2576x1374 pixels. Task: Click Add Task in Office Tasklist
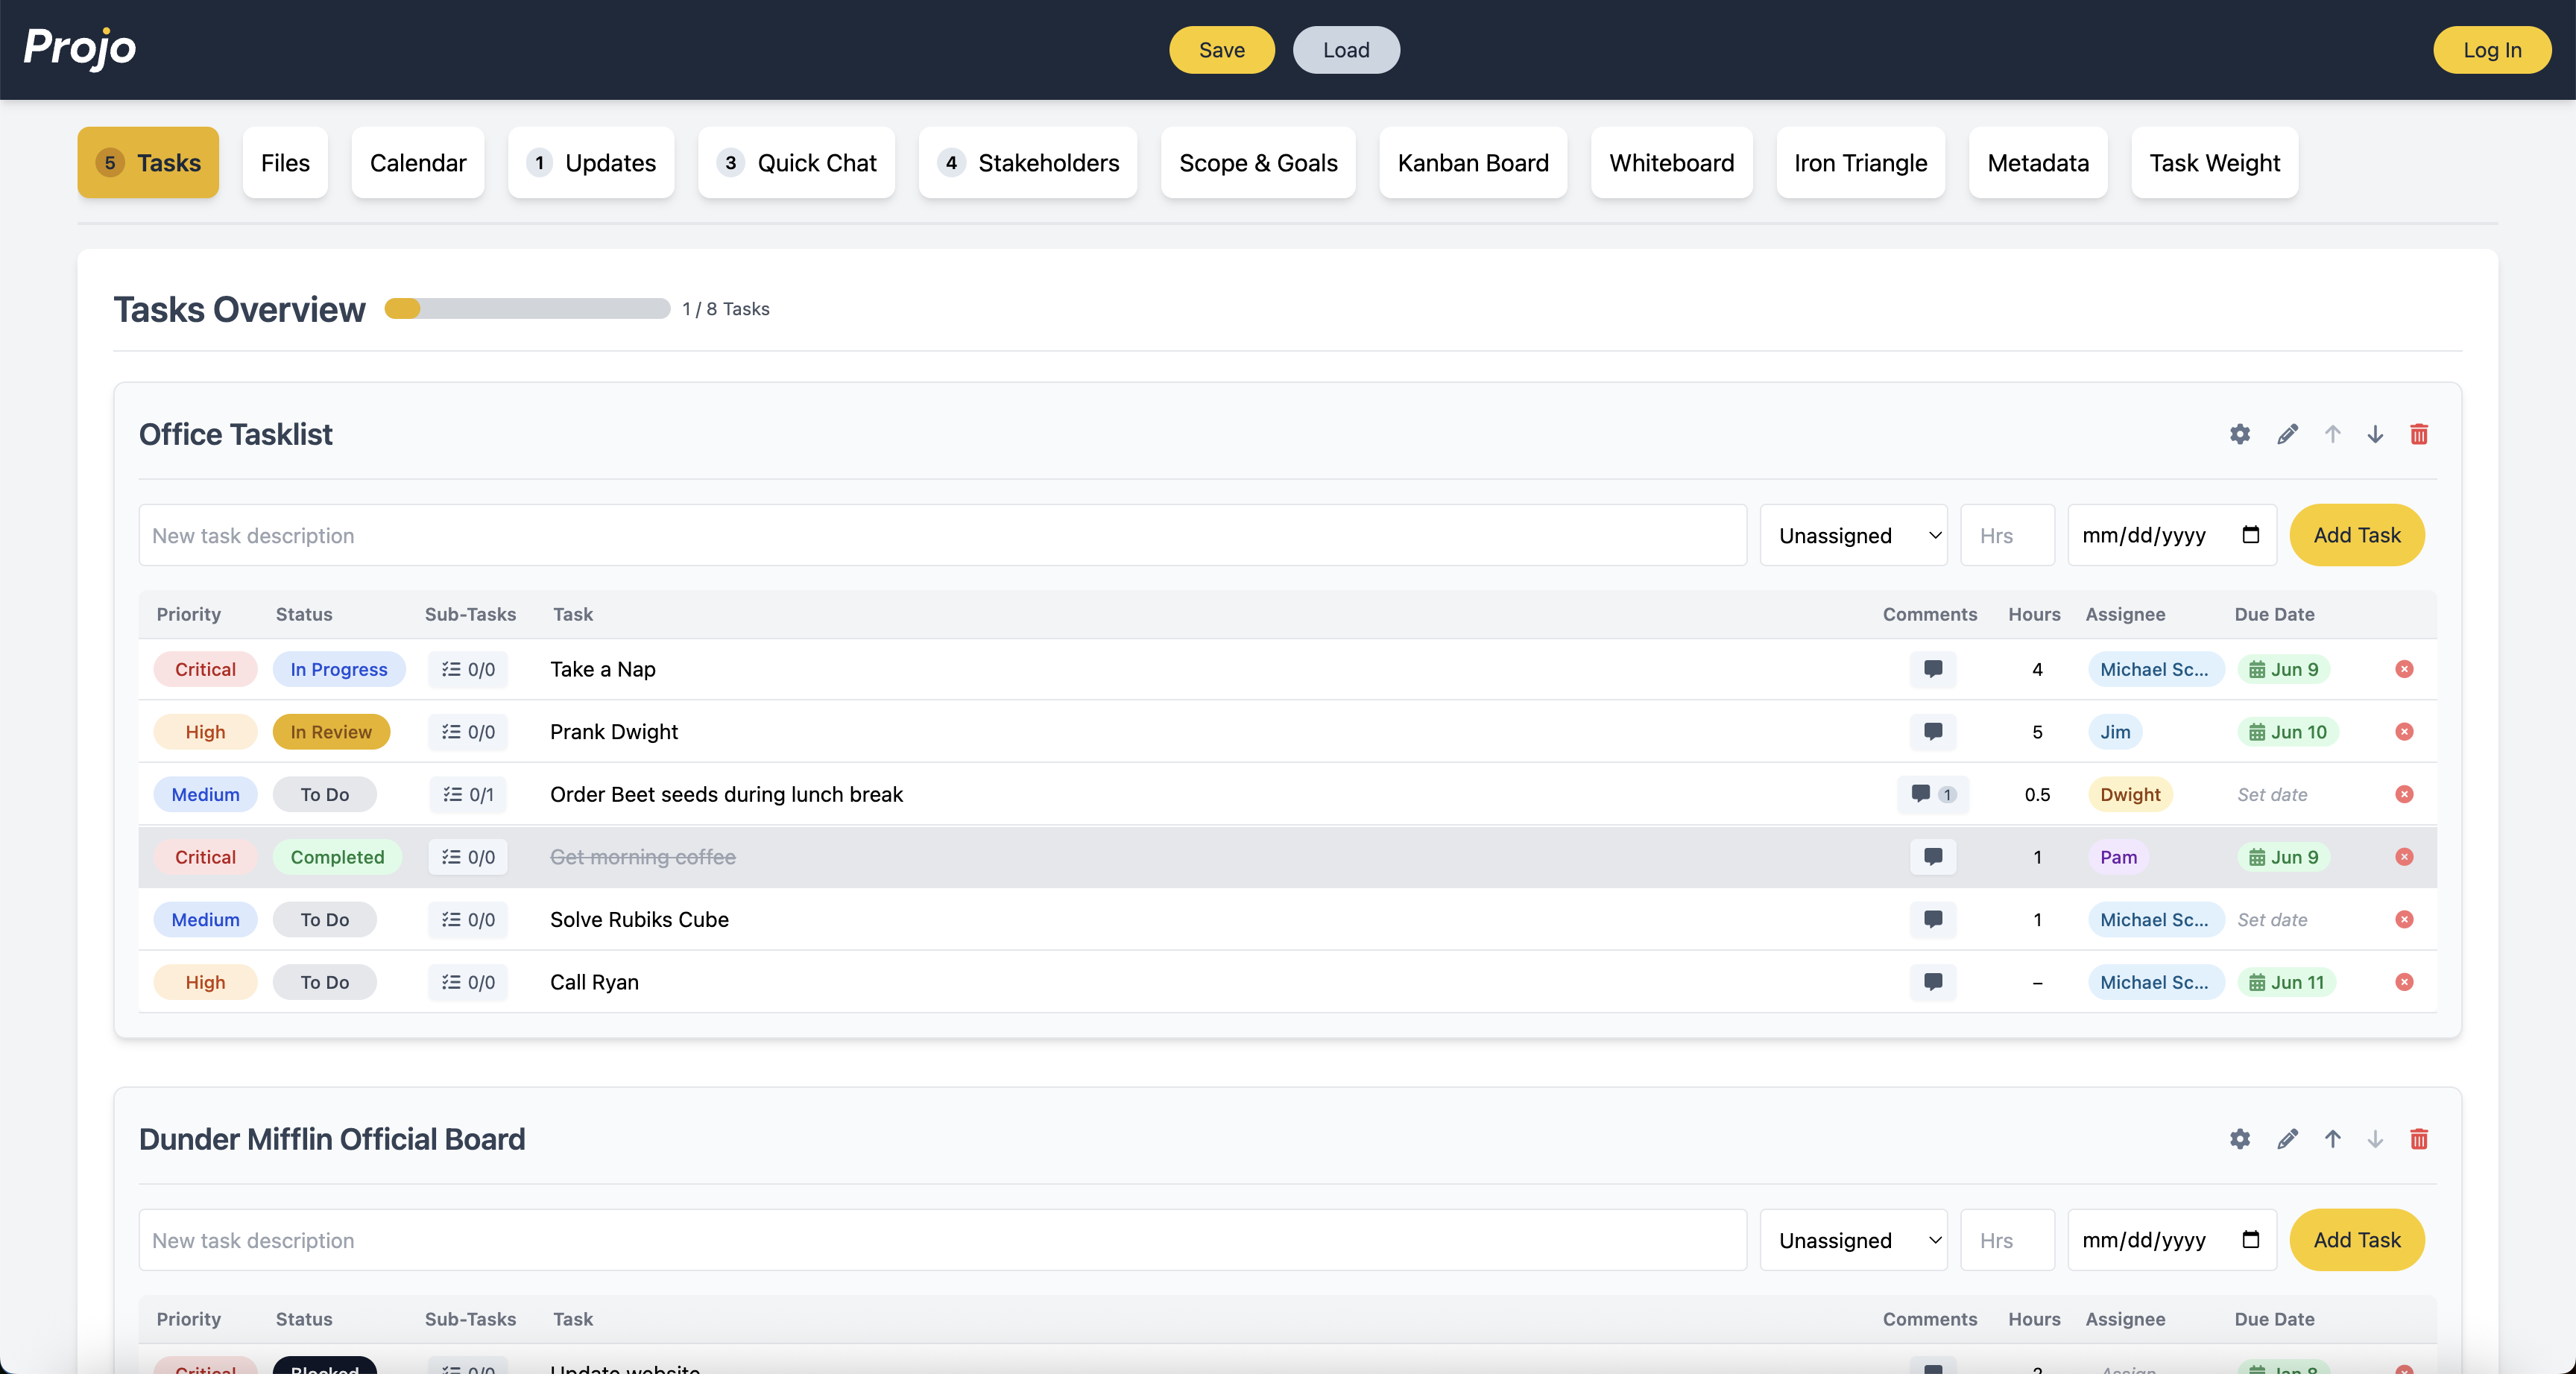(x=2357, y=535)
